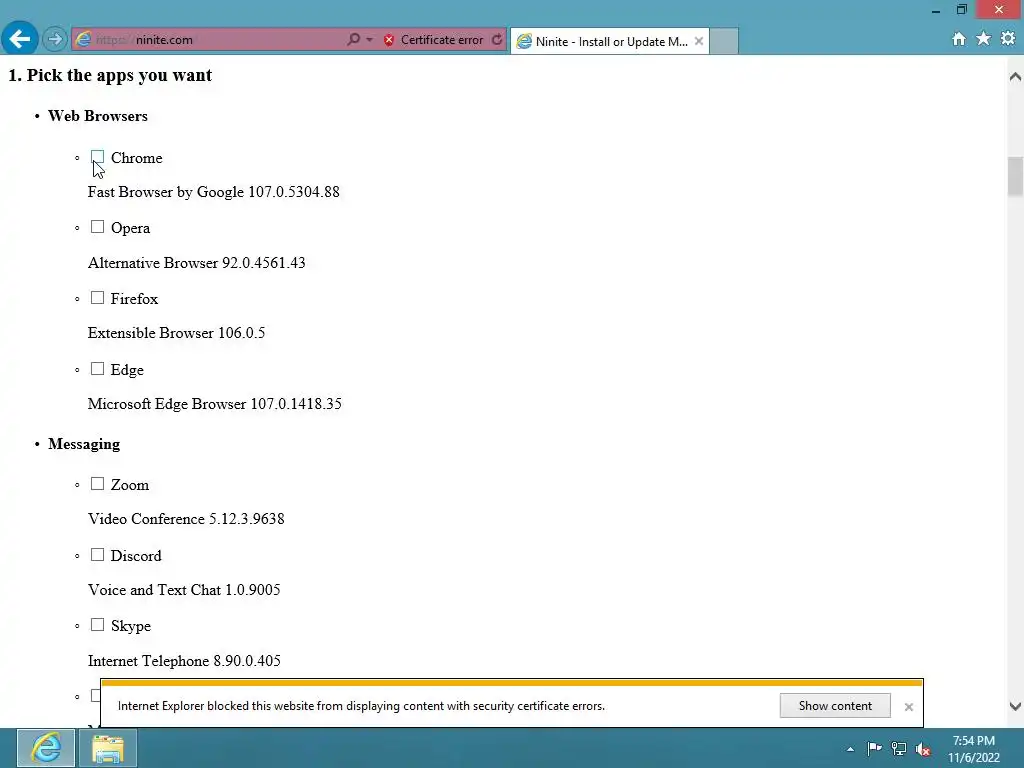Check the Edge checkbox
This screenshot has width=1024, height=768.
pyautogui.click(x=97, y=369)
